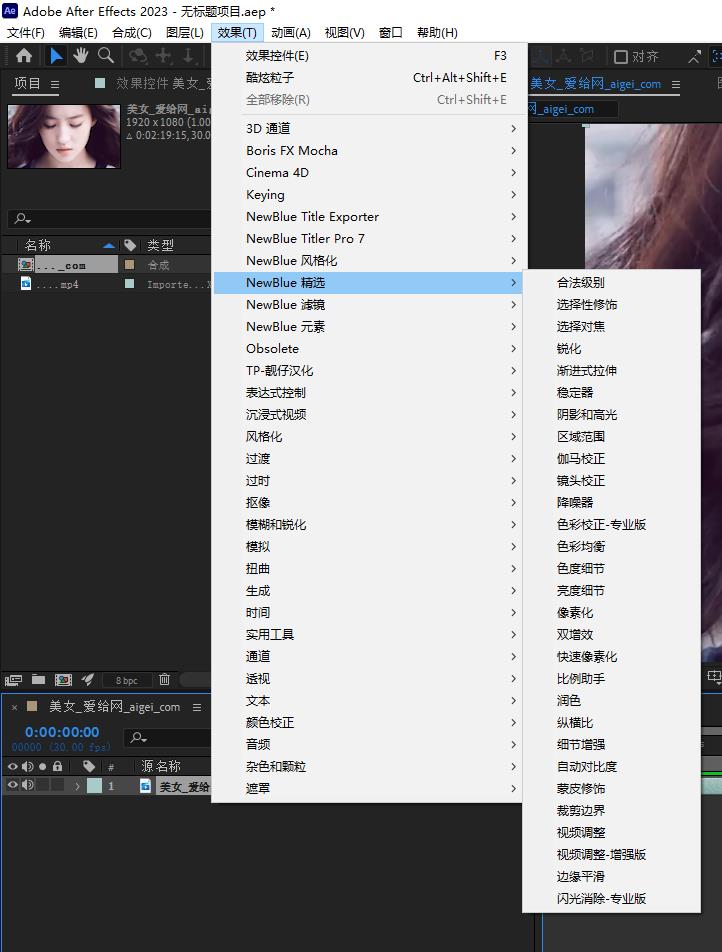Image resolution: width=722 pixels, height=952 pixels.
Task: Click the Interpret Footage icon
Action: 13,680
